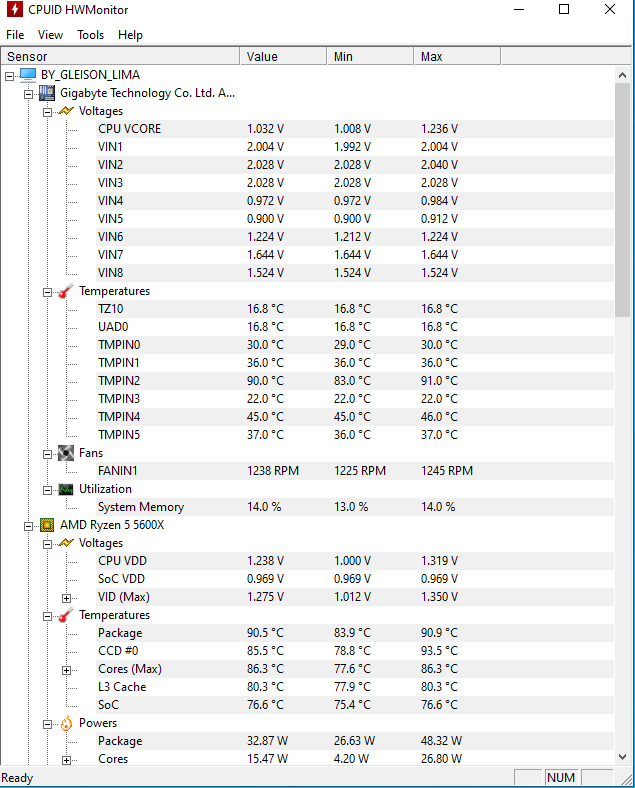
Task: Click the flame icon beside Powers
Action: pyautogui.click(x=66, y=723)
